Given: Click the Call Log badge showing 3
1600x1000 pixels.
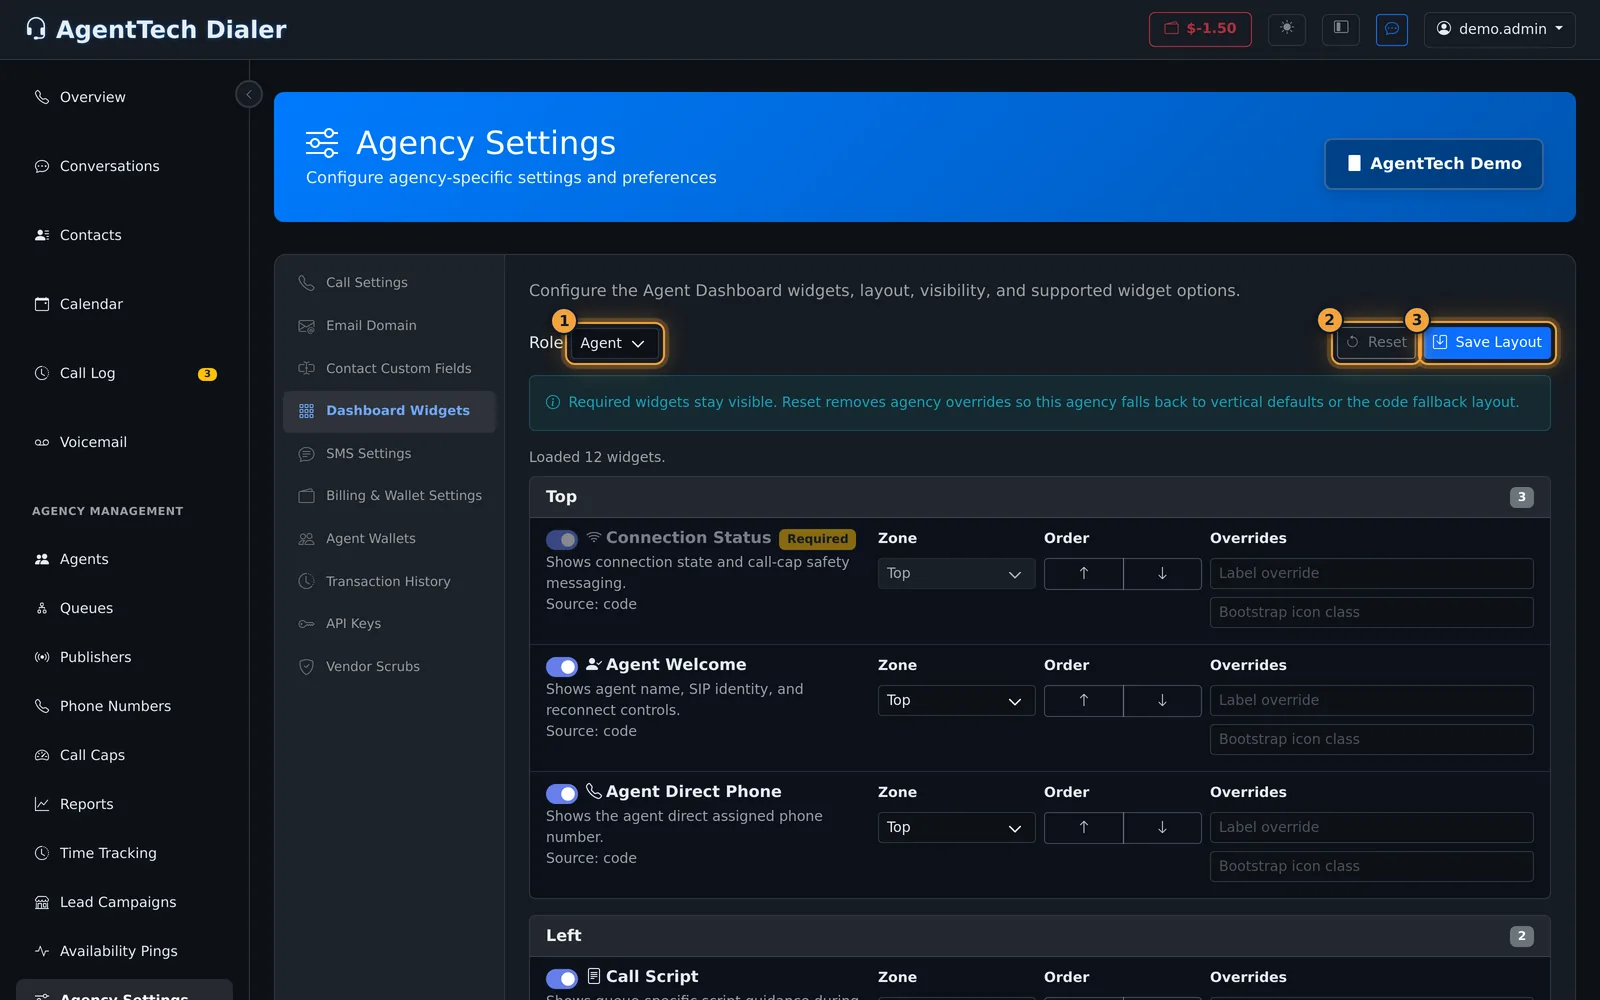Looking at the screenshot, I should click(207, 374).
